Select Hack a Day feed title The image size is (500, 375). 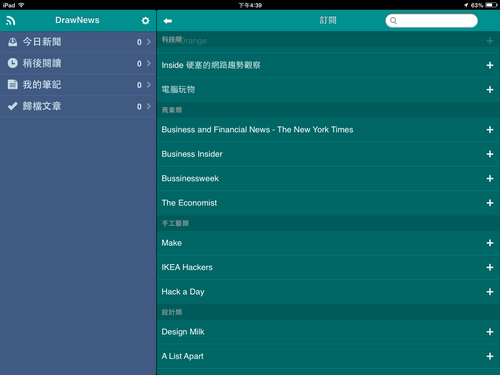183,292
